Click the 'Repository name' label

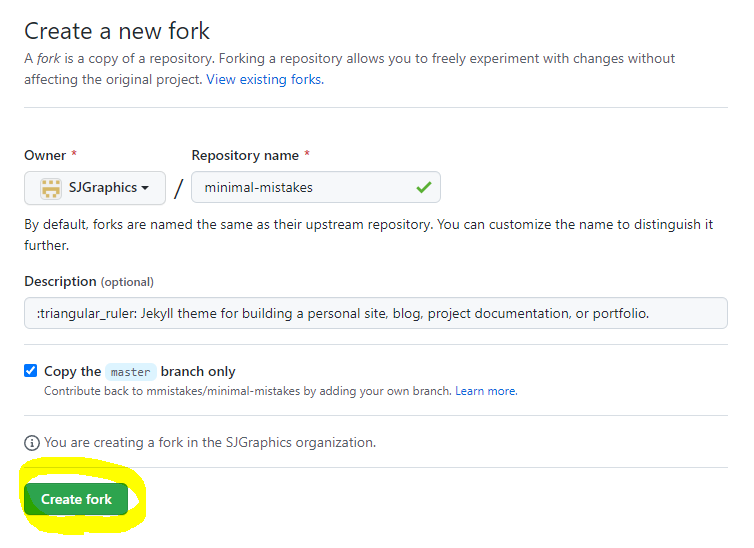245,155
